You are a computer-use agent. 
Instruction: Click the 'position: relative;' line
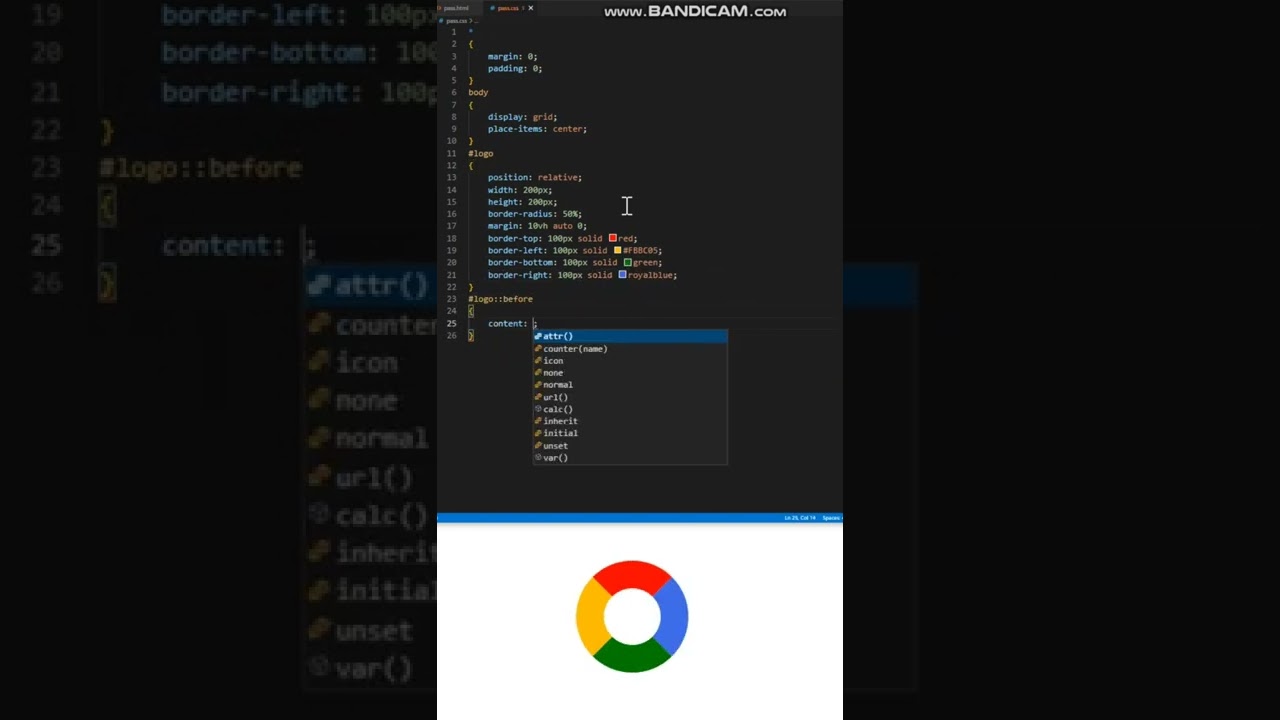(535, 177)
